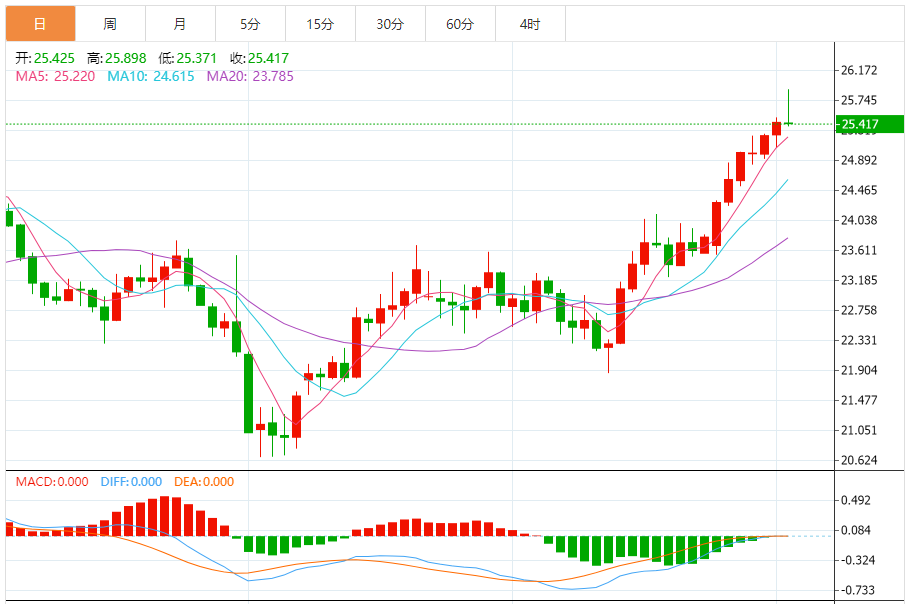Click the 低:25.371 low price value
Screen dimensions: 910x604
(x=187, y=58)
